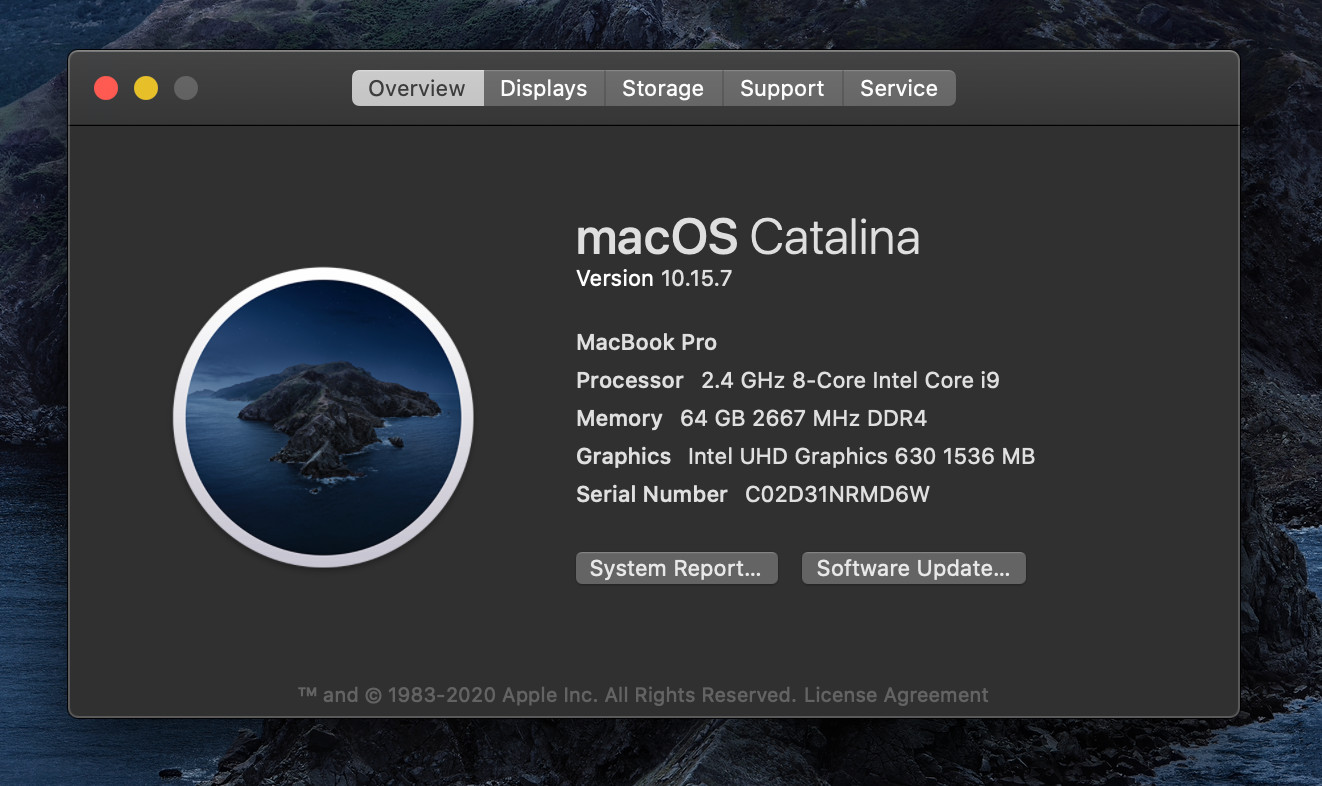Click the memory value 64 GB 2667 MHz DDR4
The width and height of the screenshot is (1322, 786).
click(x=803, y=418)
